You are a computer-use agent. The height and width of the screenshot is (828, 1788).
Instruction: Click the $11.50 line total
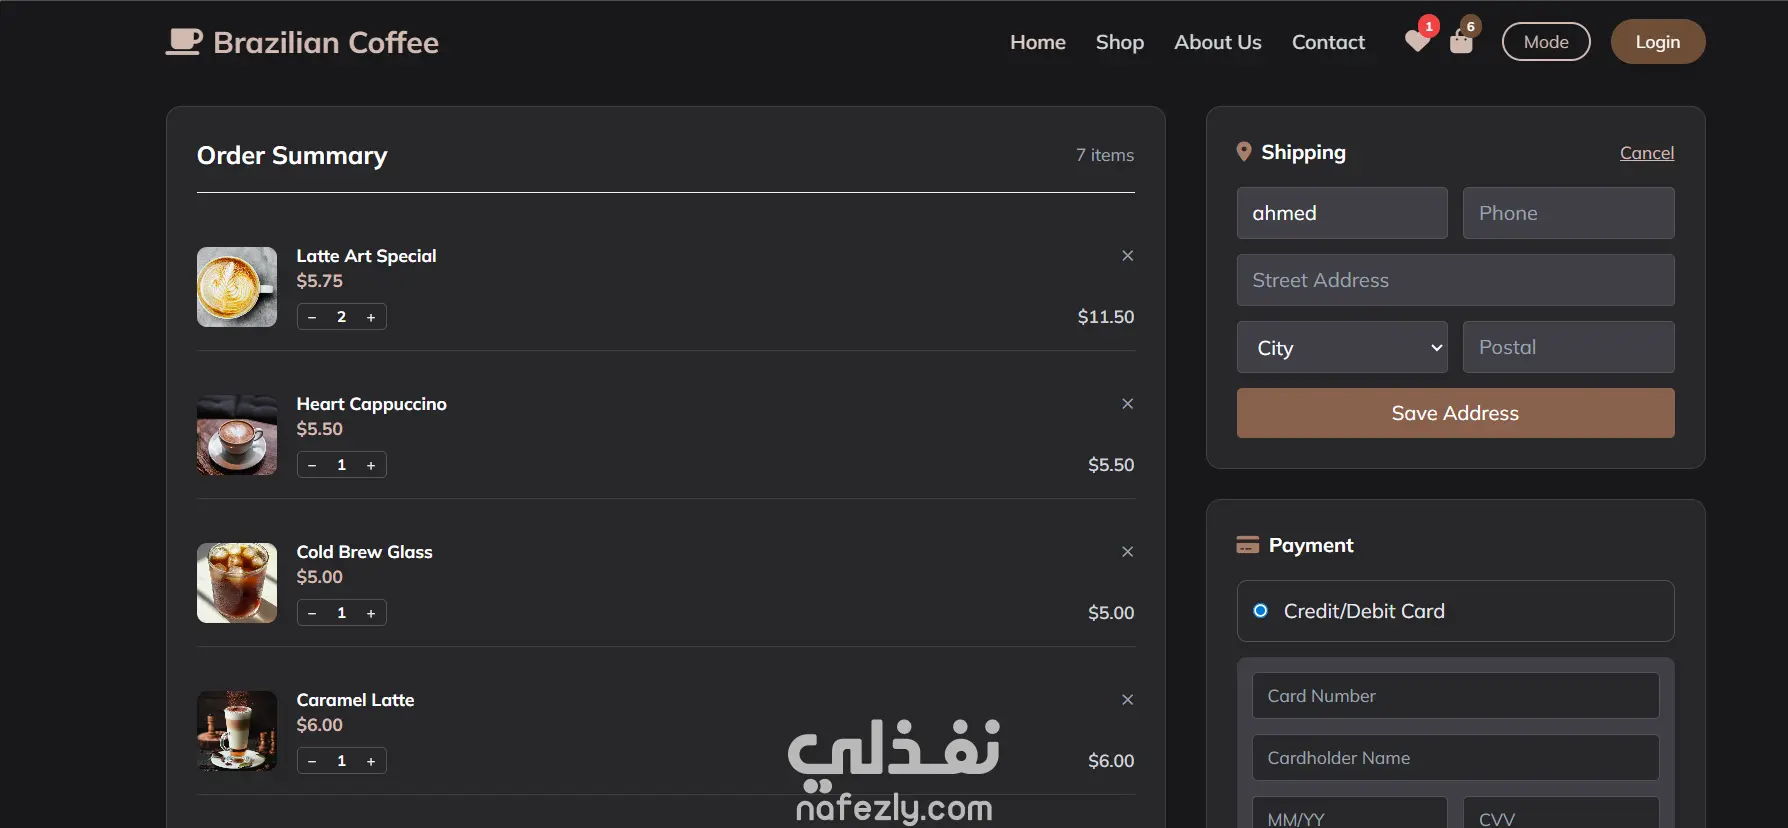pyautogui.click(x=1106, y=317)
